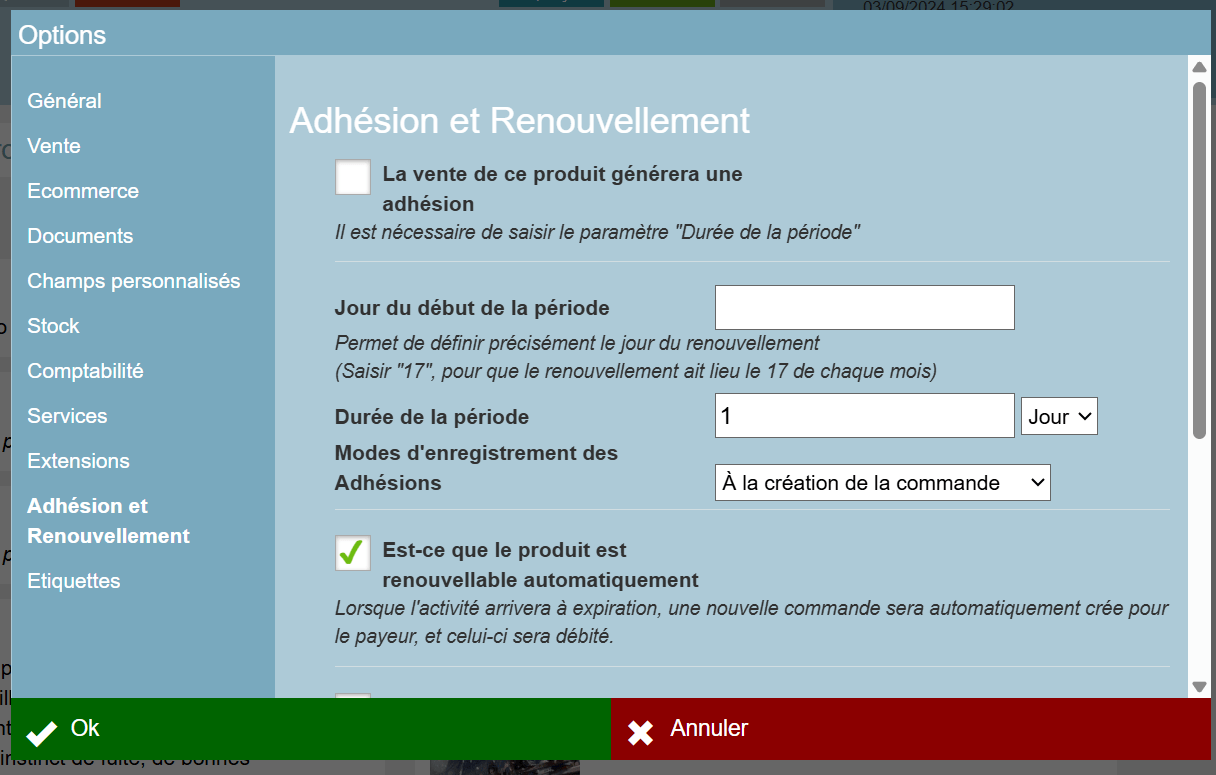
Task: Click the 'Durée de la période' label
Action: (432, 417)
